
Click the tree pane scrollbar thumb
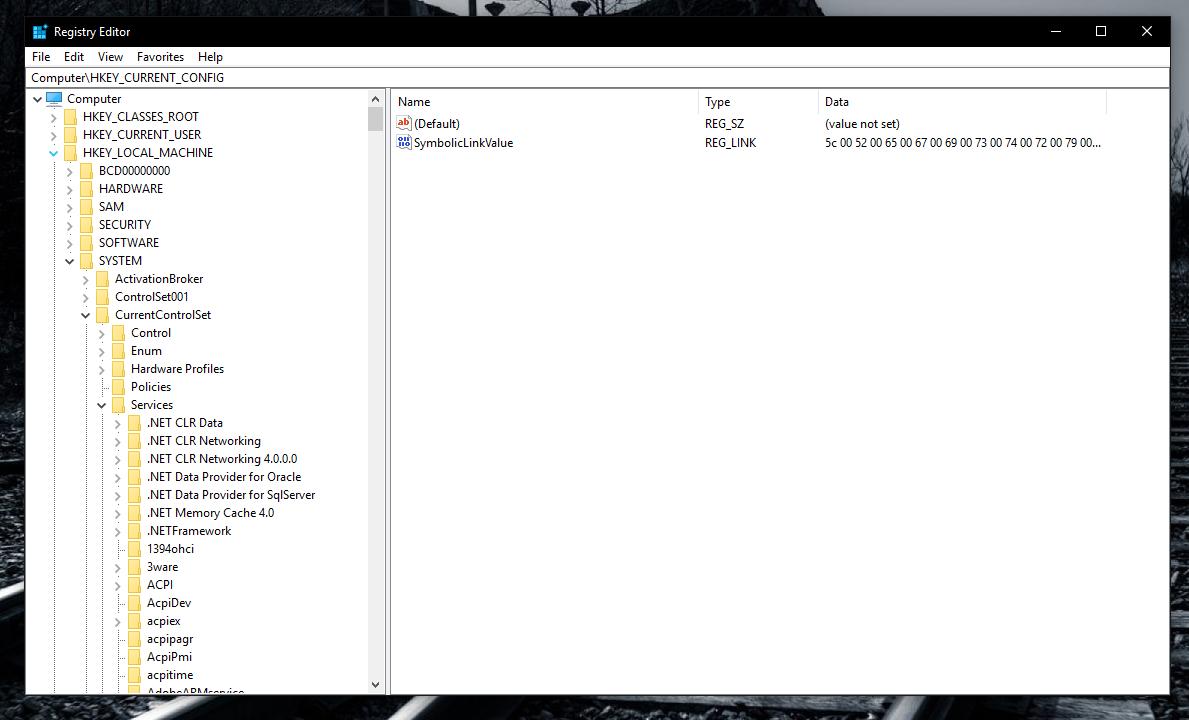click(375, 119)
